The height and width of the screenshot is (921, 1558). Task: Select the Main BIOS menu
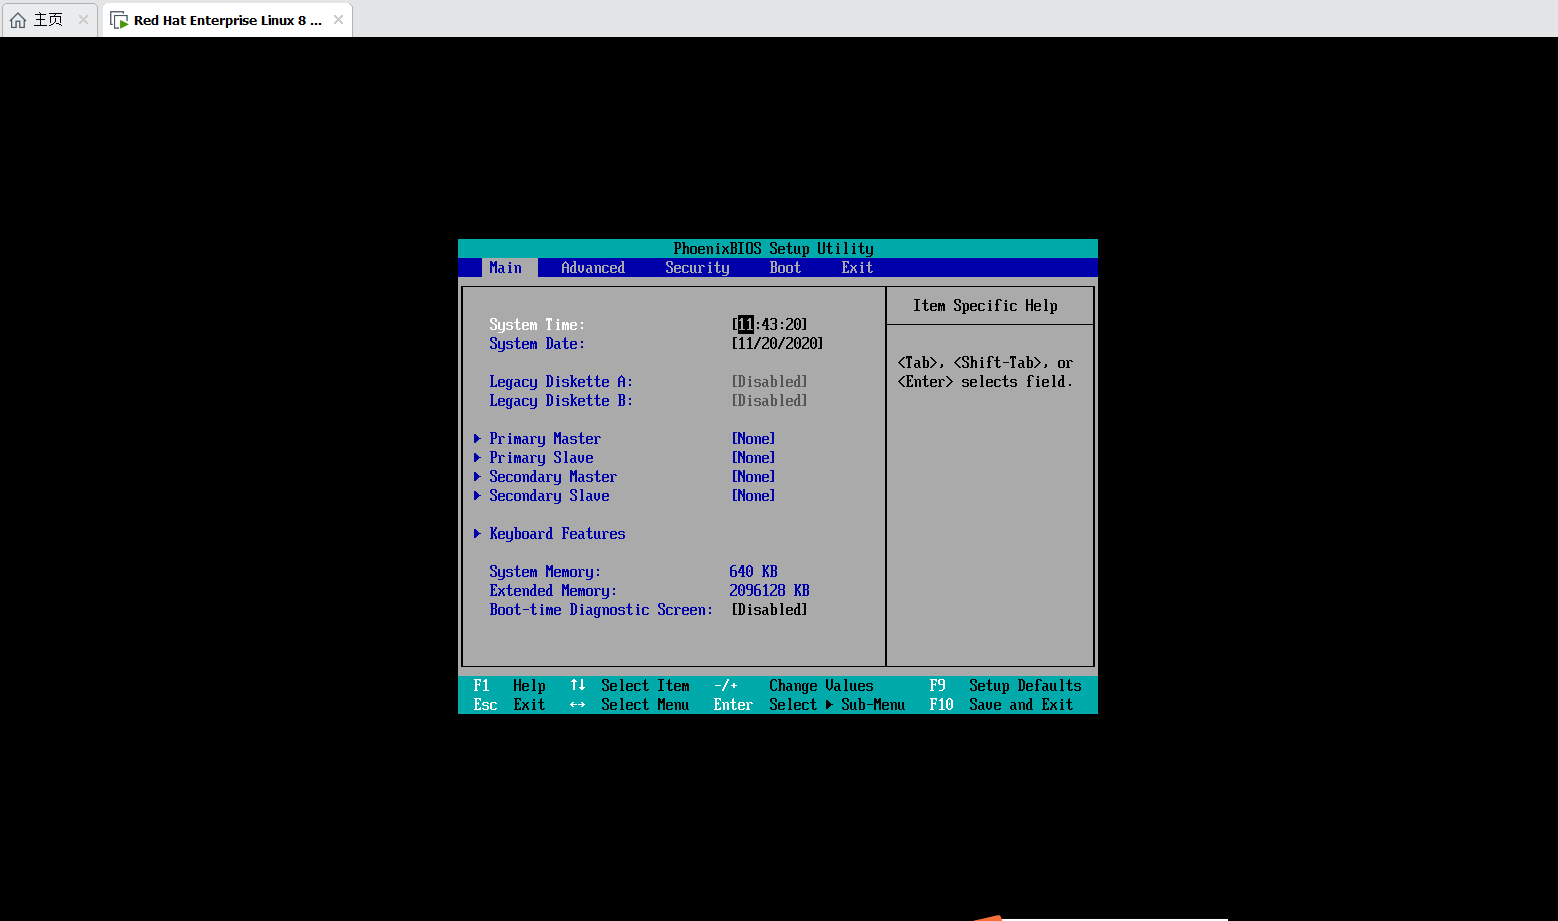tap(506, 268)
